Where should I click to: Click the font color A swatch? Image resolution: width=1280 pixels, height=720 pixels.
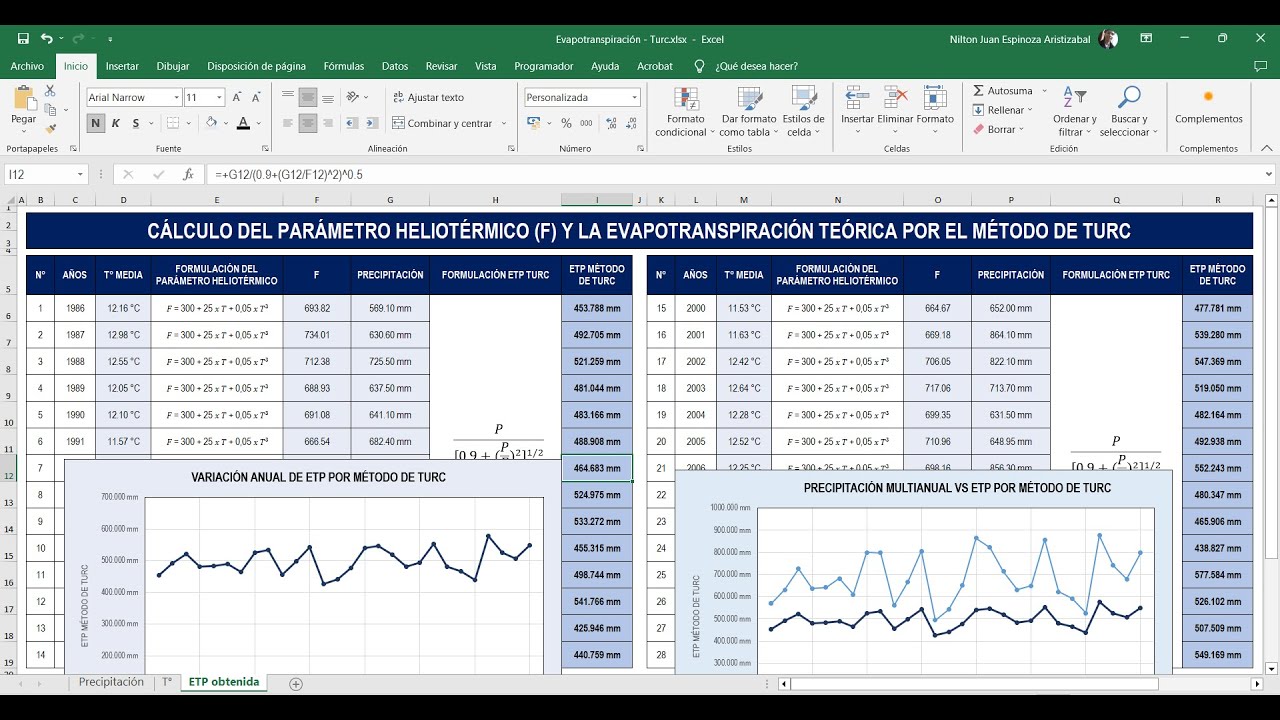pyautogui.click(x=243, y=123)
